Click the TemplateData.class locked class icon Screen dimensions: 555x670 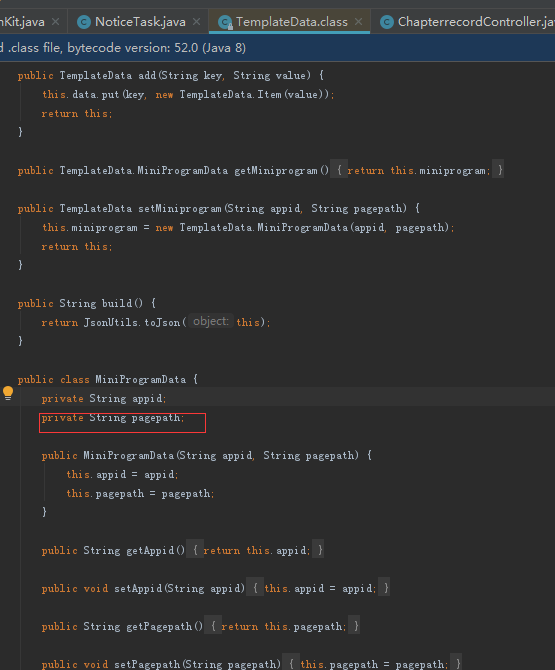225,22
